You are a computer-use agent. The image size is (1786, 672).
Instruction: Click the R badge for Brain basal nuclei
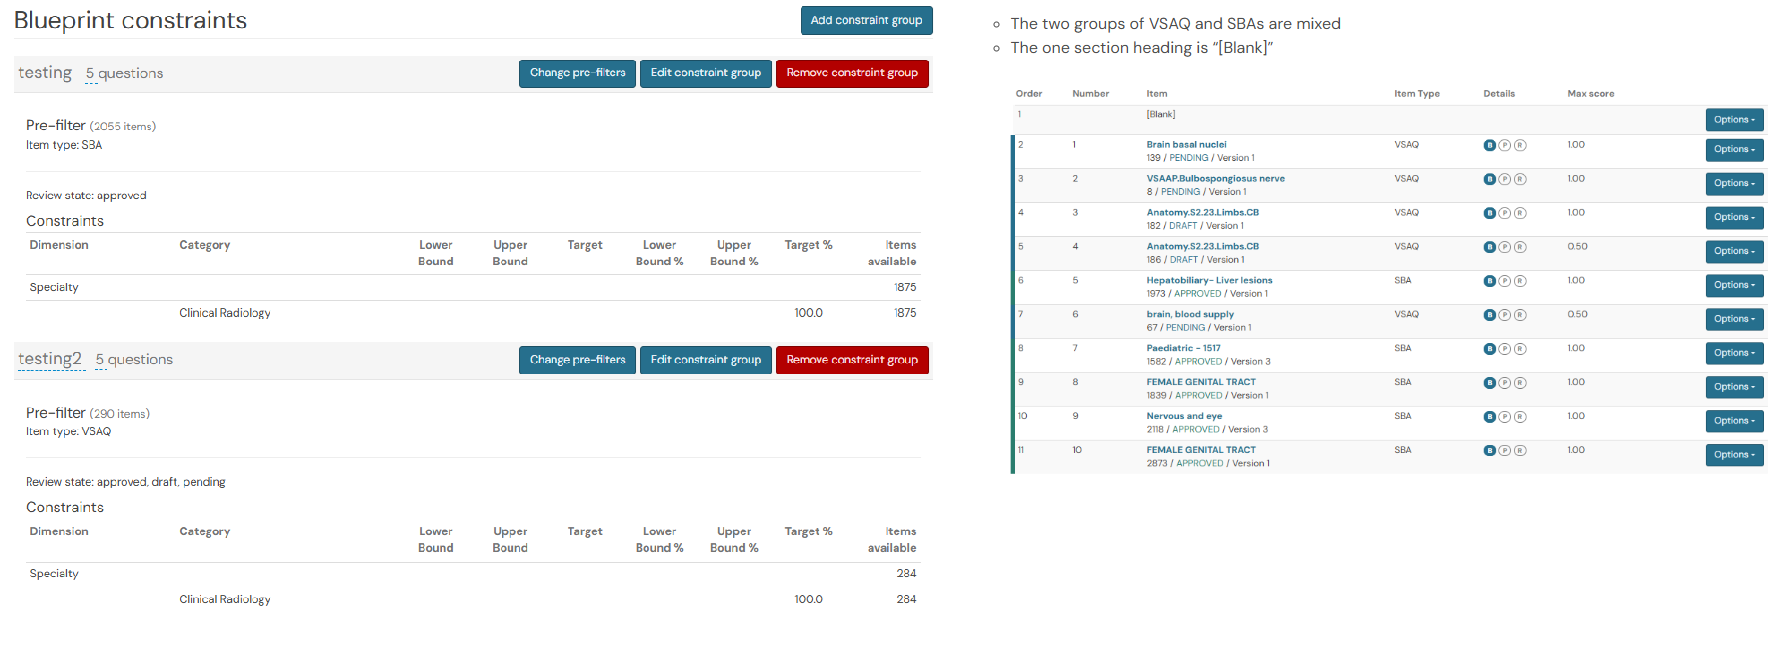[1520, 145]
